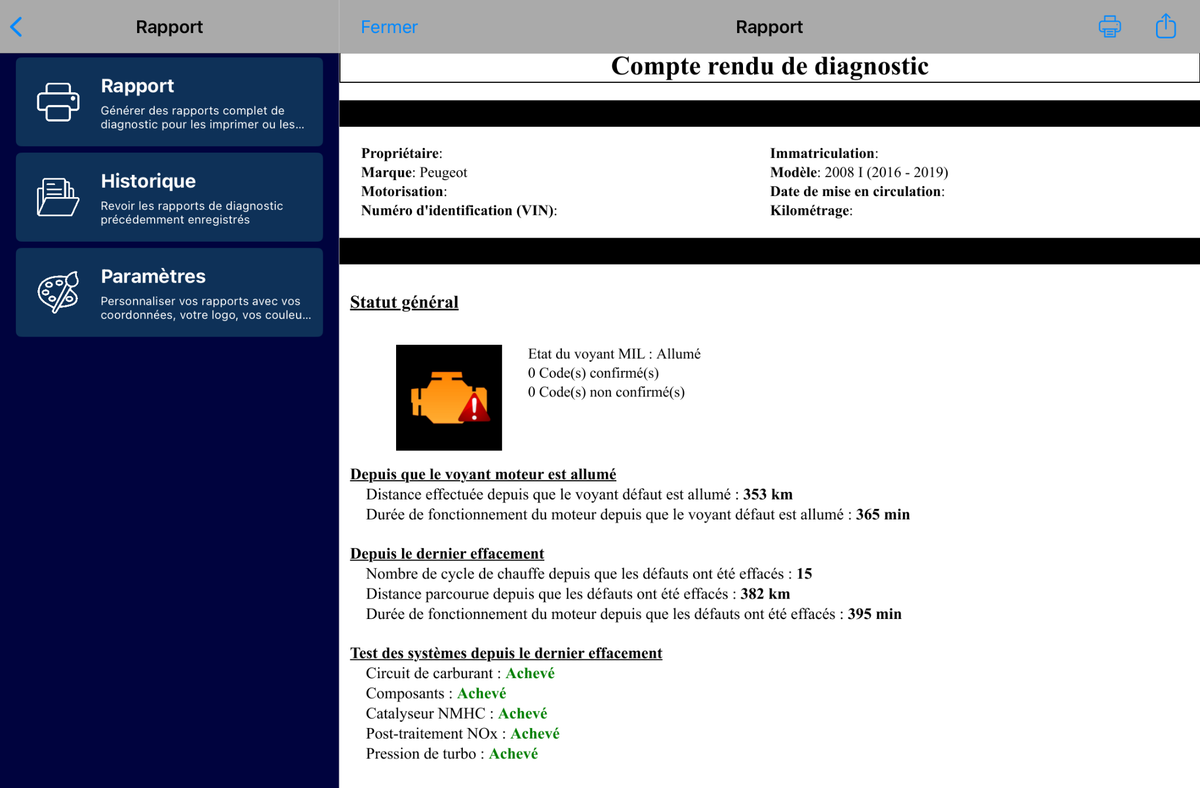This screenshot has height=788, width=1200.
Task: Click the Paramètres palette icon
Action: coord(58,292)
